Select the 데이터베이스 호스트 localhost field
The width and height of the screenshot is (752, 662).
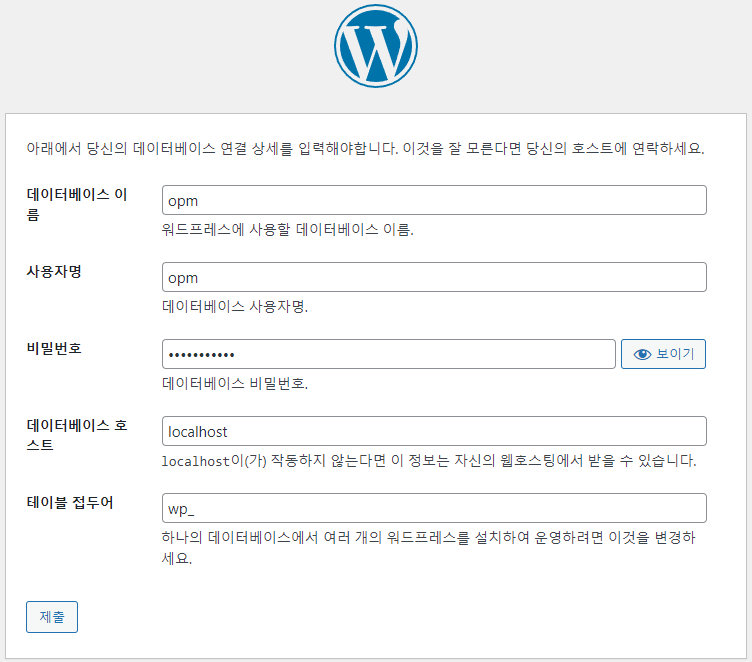coord(434,431)
